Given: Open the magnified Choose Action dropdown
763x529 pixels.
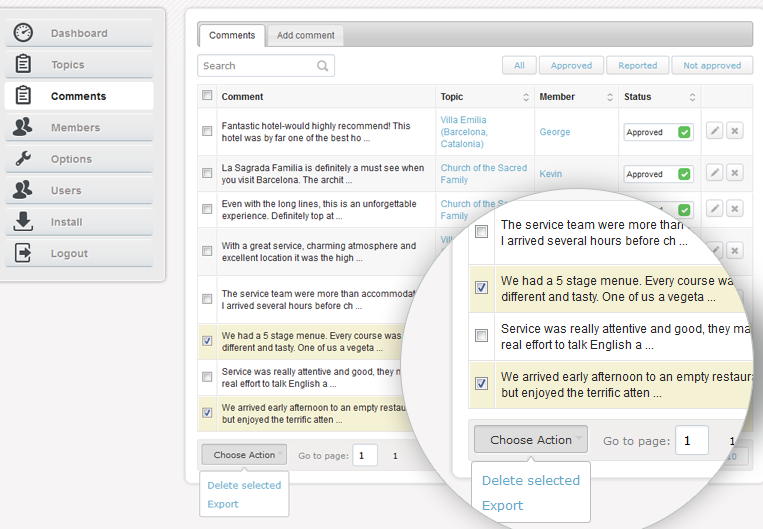Looking at the screenshot, I should tap(531, 439).
